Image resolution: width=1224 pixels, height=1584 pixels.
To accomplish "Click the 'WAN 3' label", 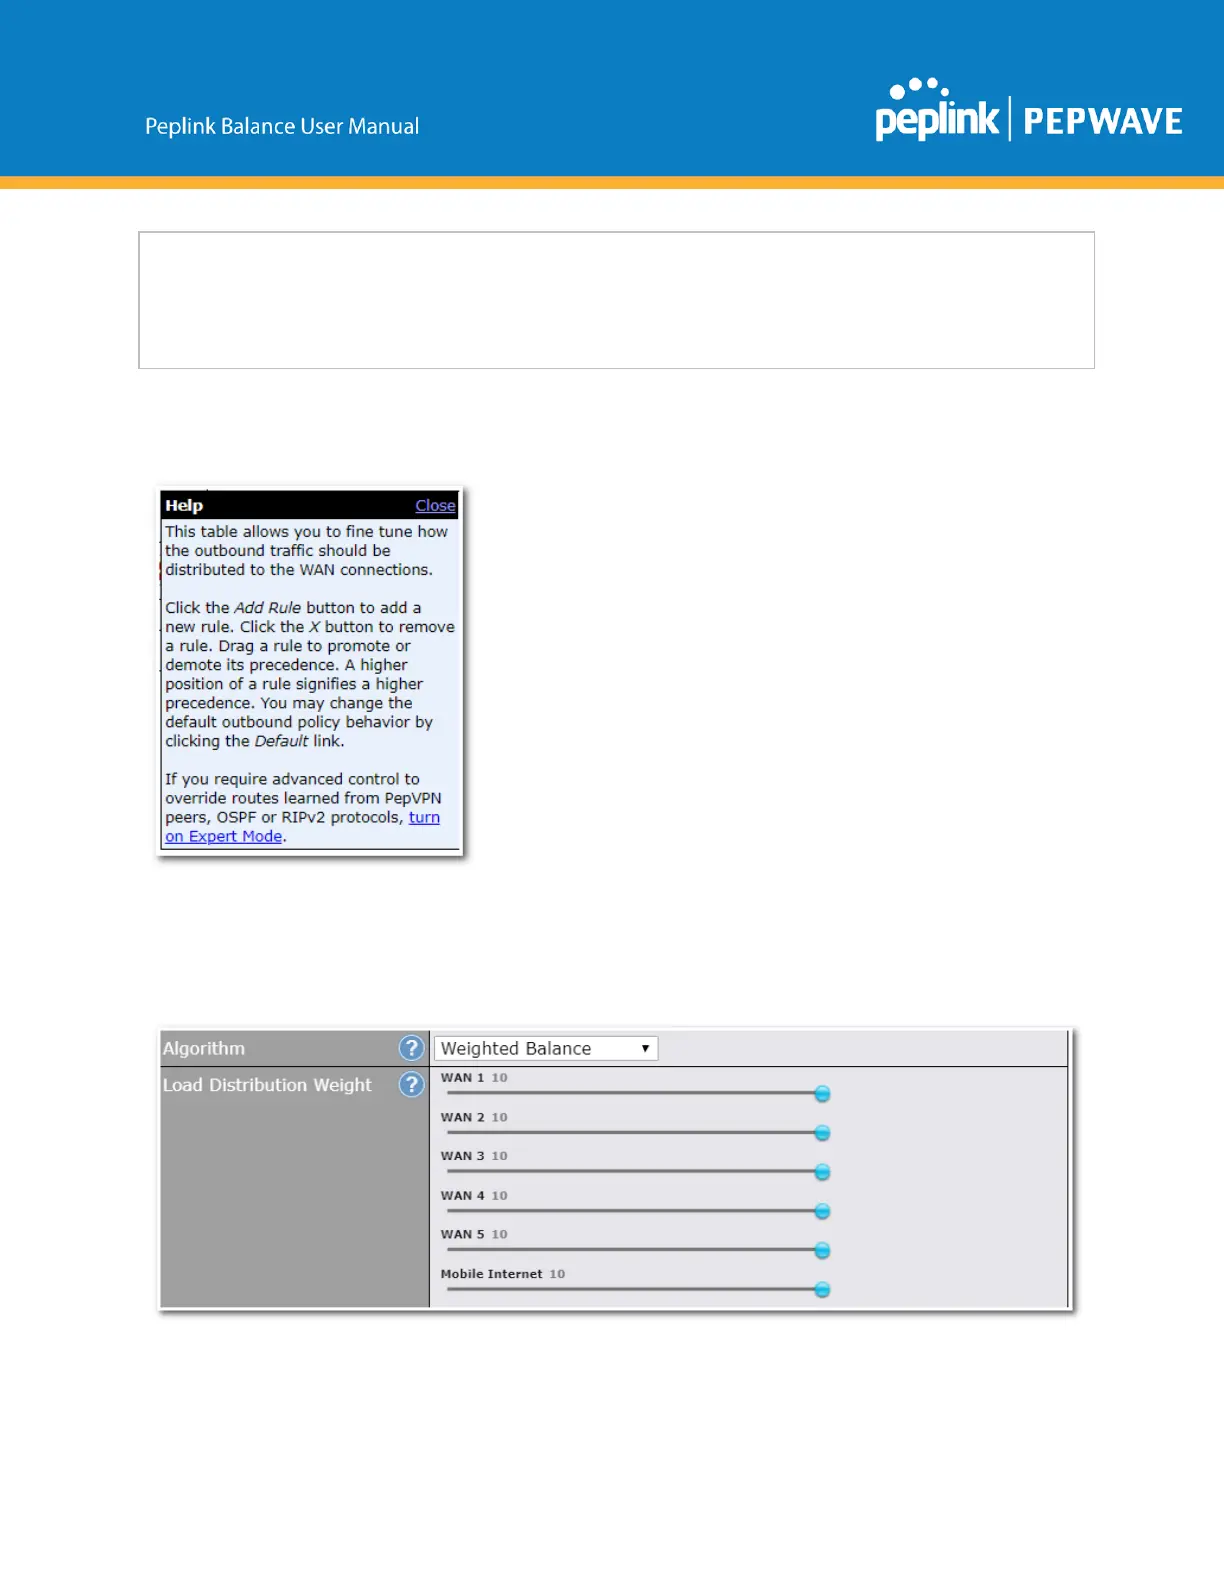I will tap(462, 1156).
